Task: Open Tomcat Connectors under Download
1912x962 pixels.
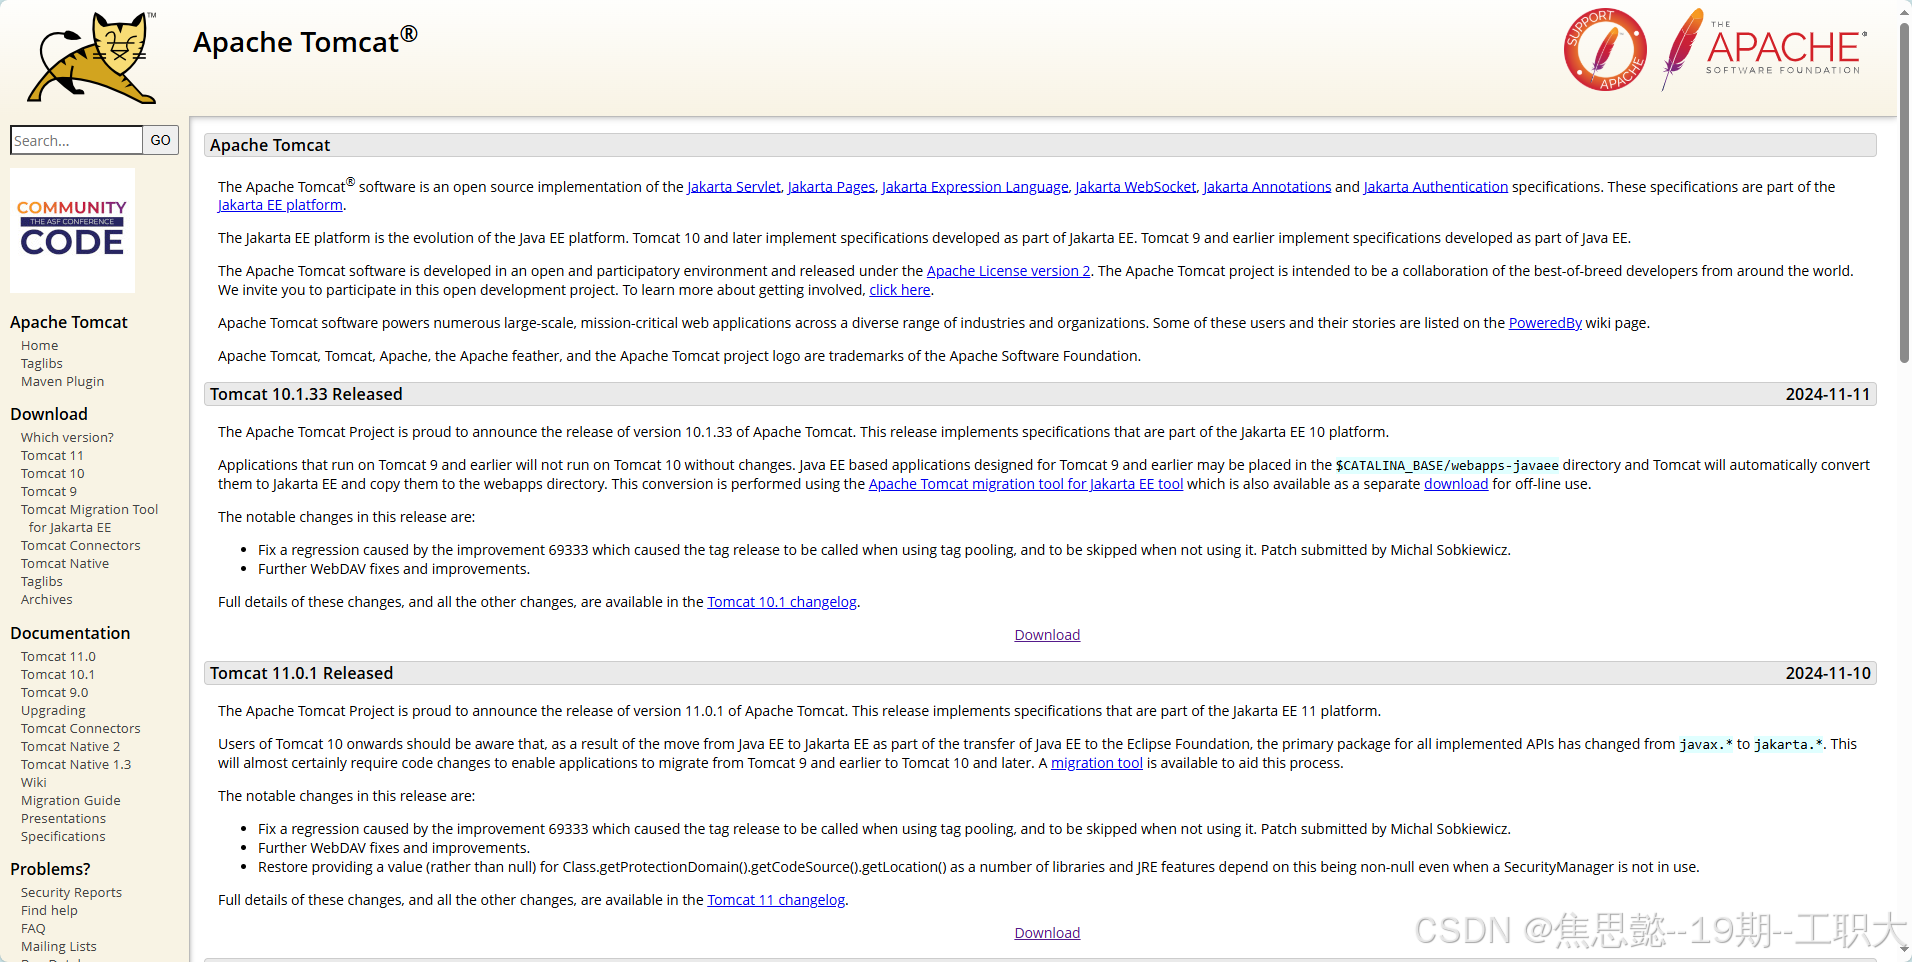Action: (x=80, y=545)
